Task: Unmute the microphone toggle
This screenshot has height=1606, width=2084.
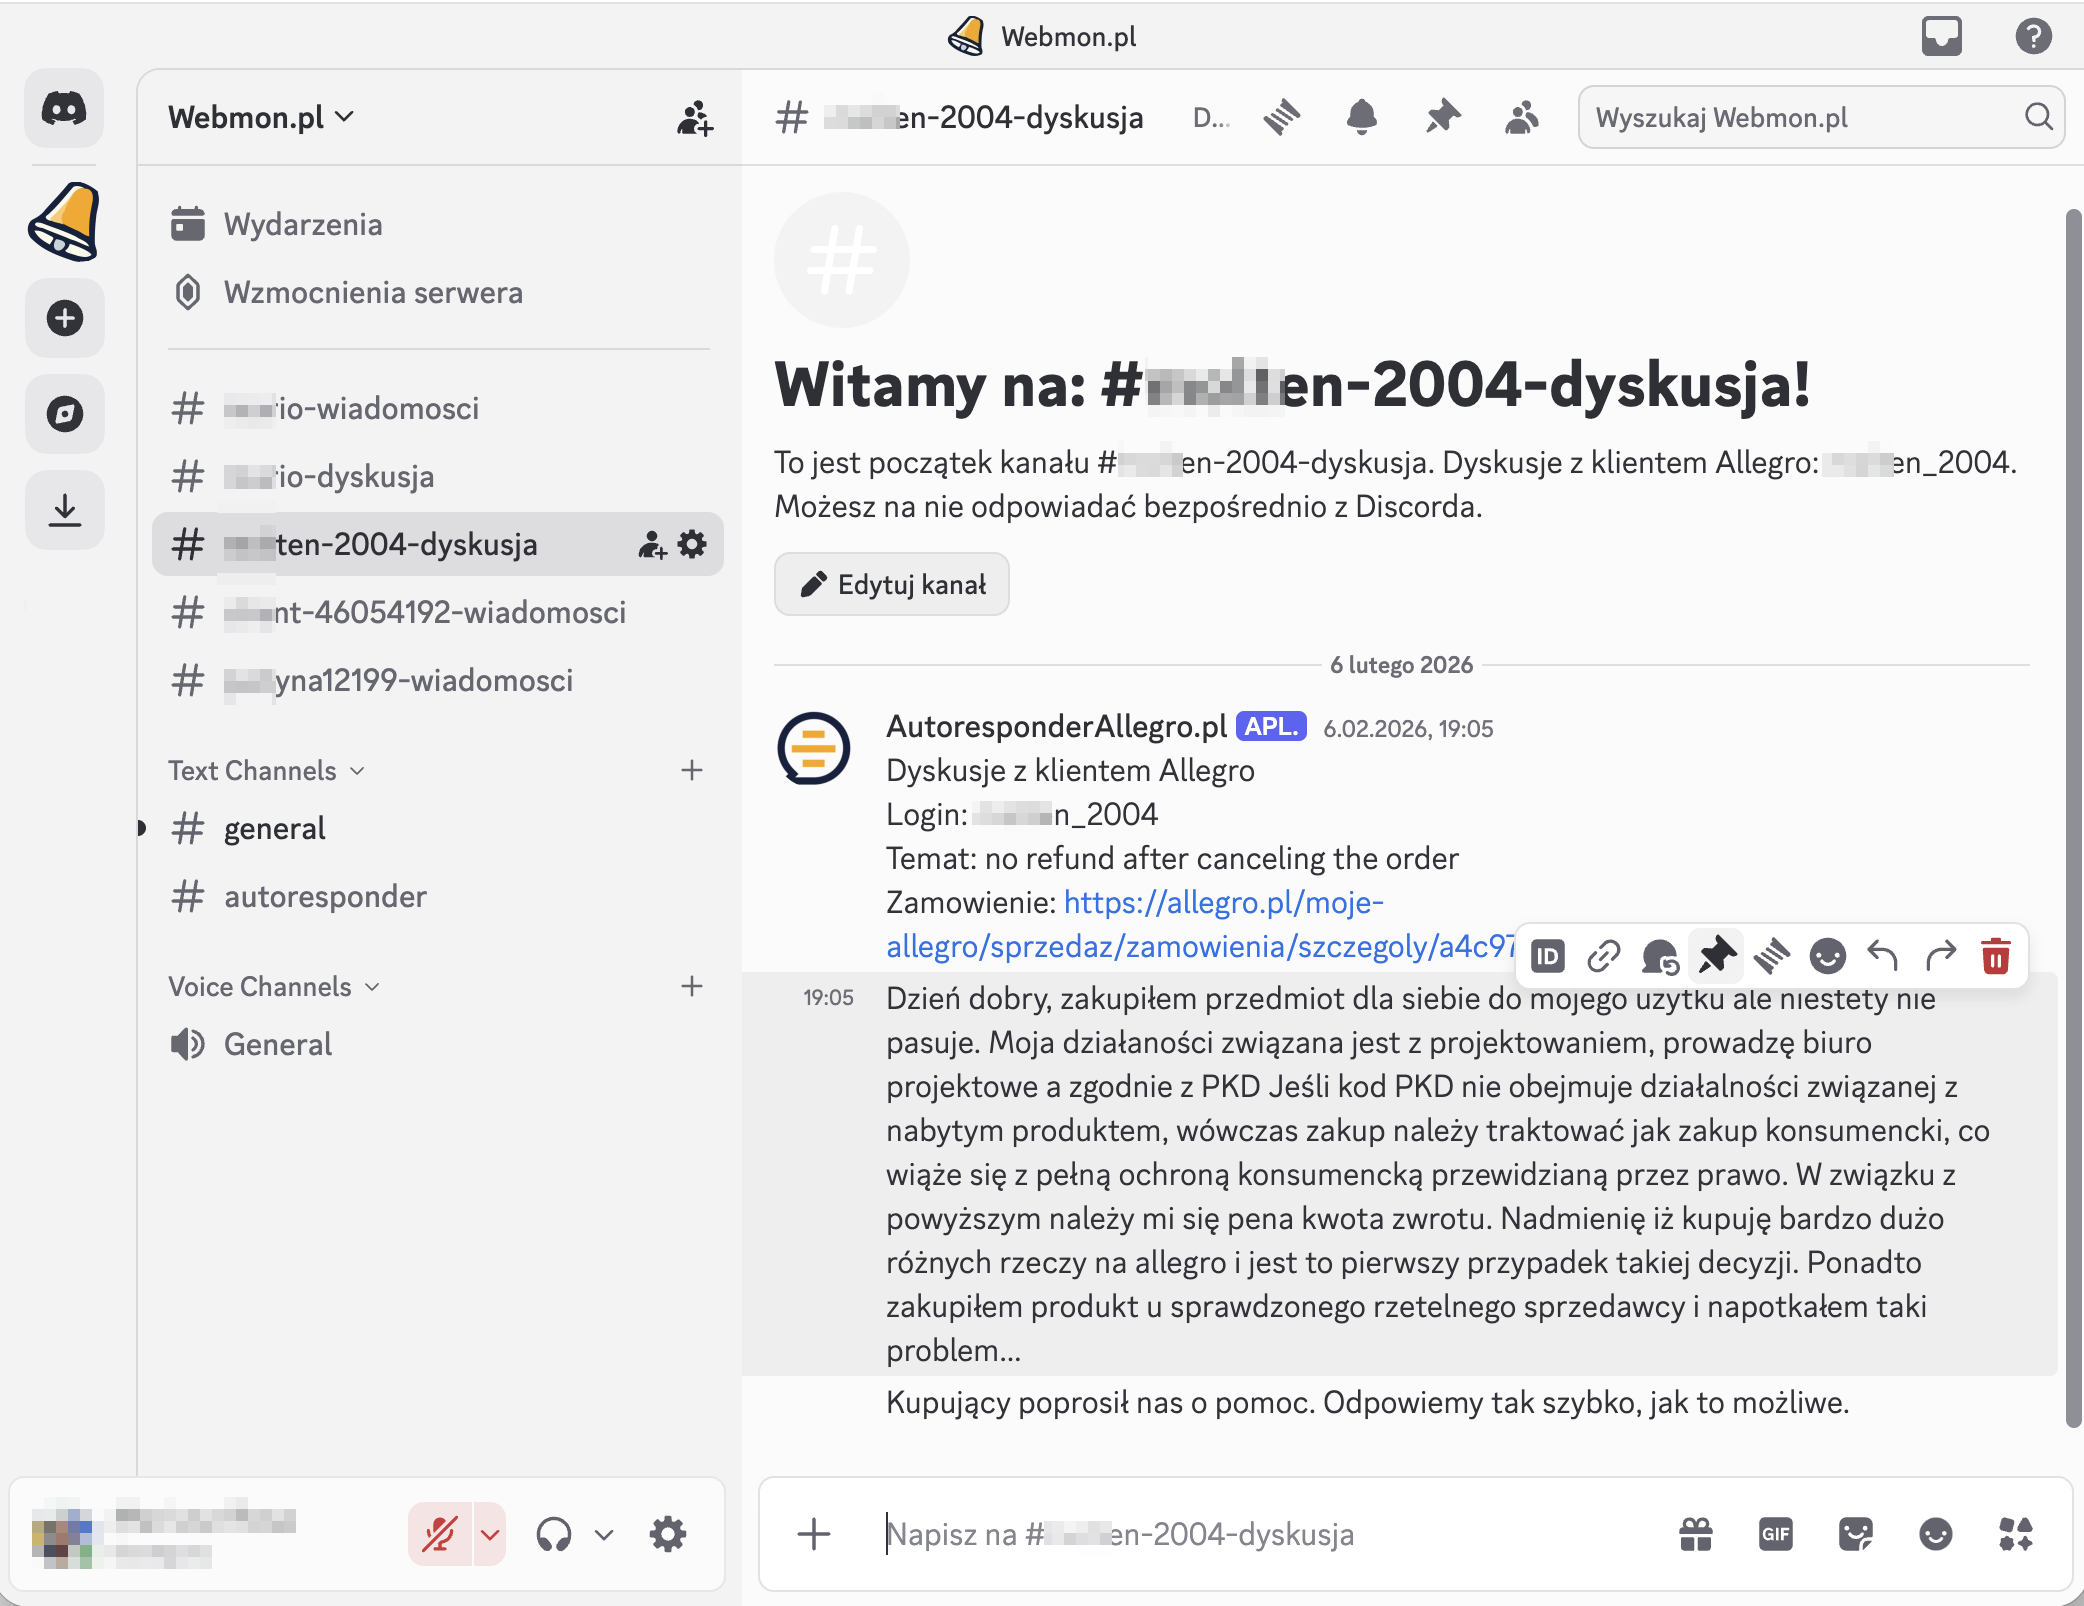Action: [441, 1533]
